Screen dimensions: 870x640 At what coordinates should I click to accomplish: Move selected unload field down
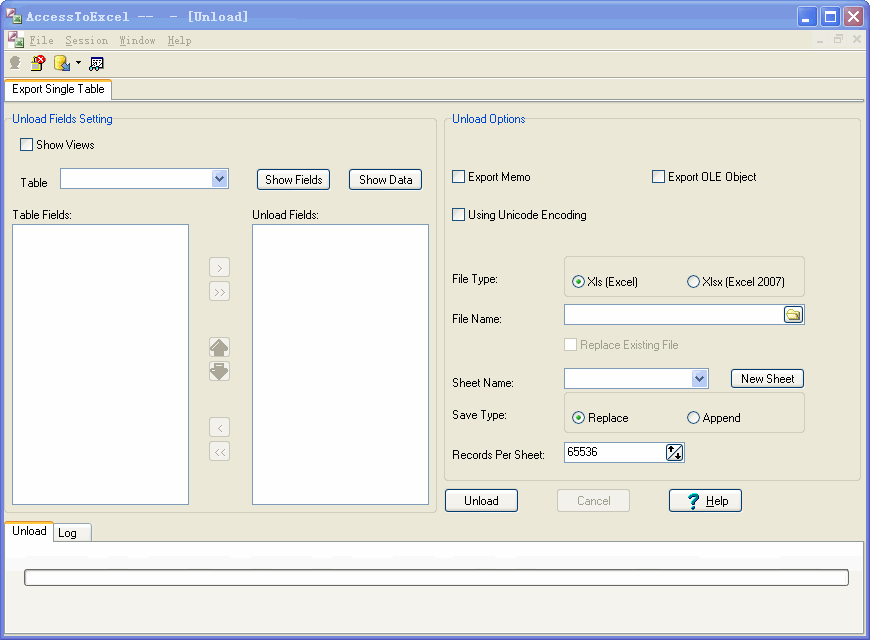pyautogui.click(x=219, y=371)
